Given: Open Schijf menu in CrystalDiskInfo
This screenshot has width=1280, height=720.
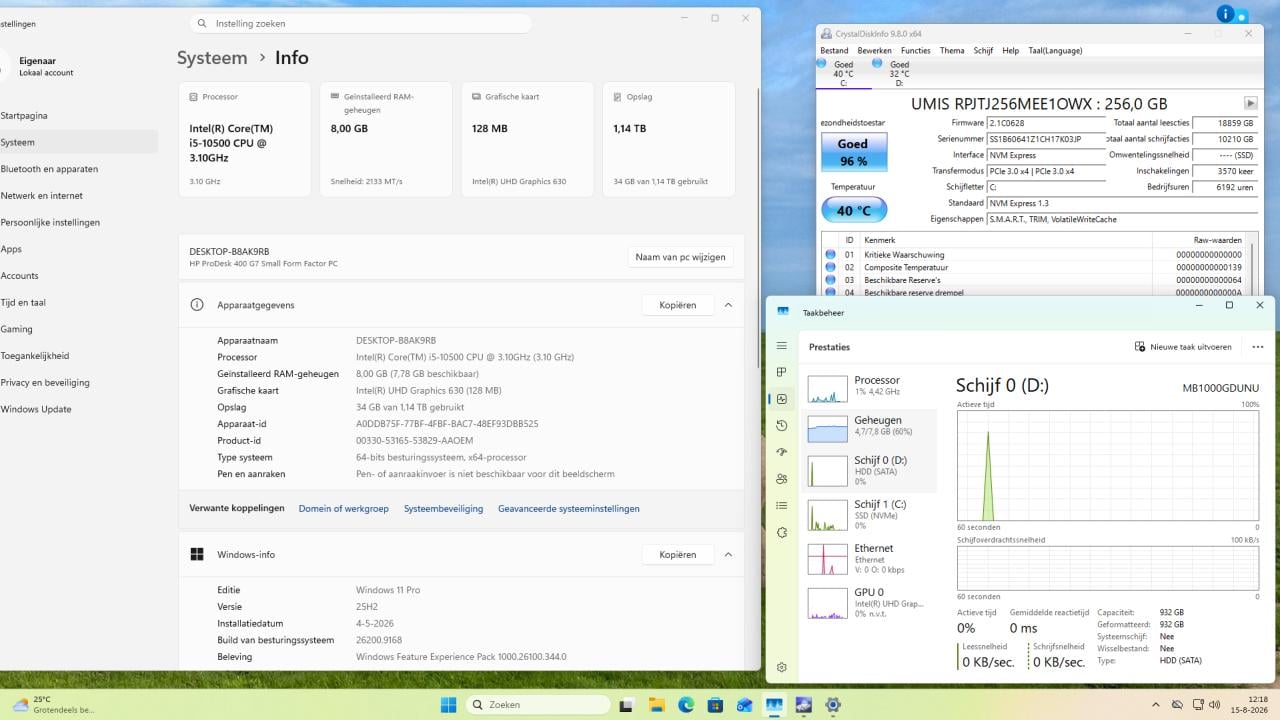Looking at the screenshot, I should tap(983, 51).
